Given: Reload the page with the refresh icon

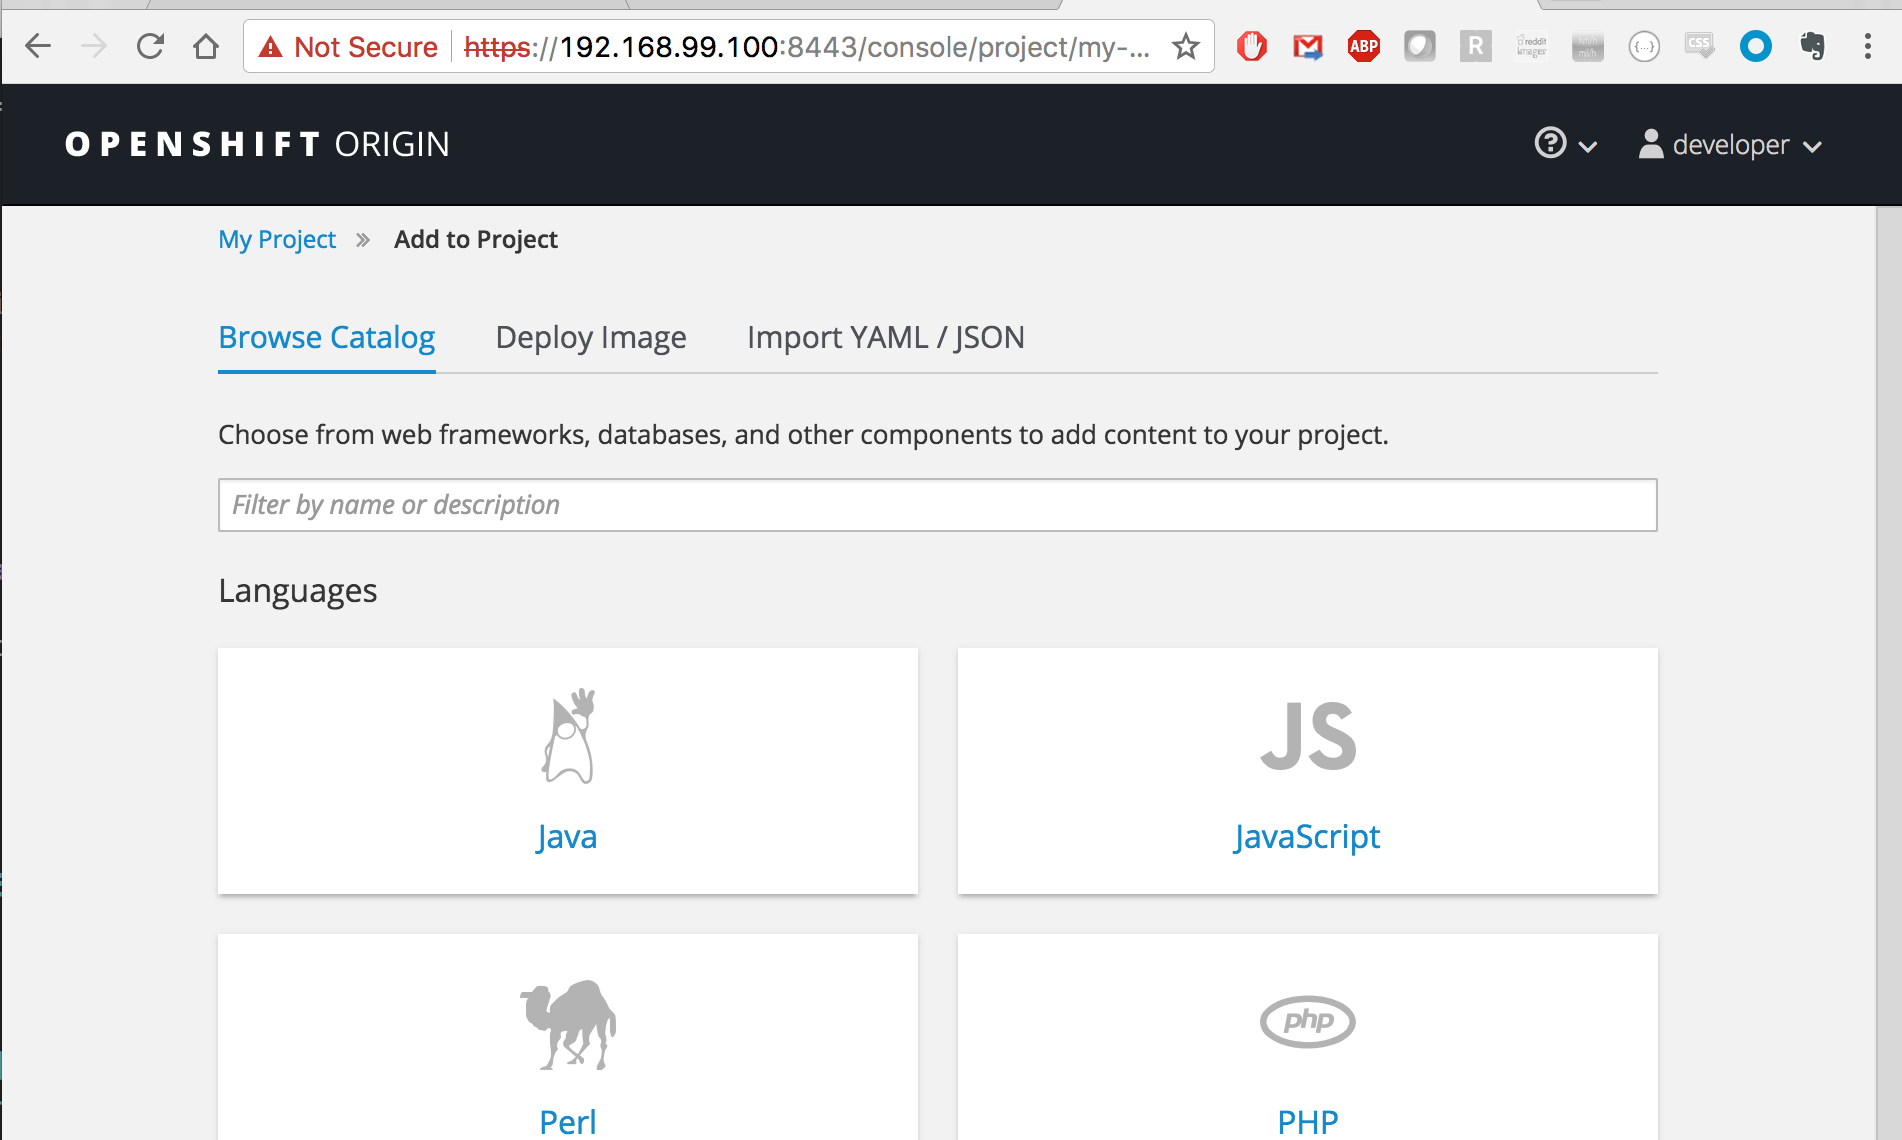Looking at the screenshot, I should coord(150,46).
